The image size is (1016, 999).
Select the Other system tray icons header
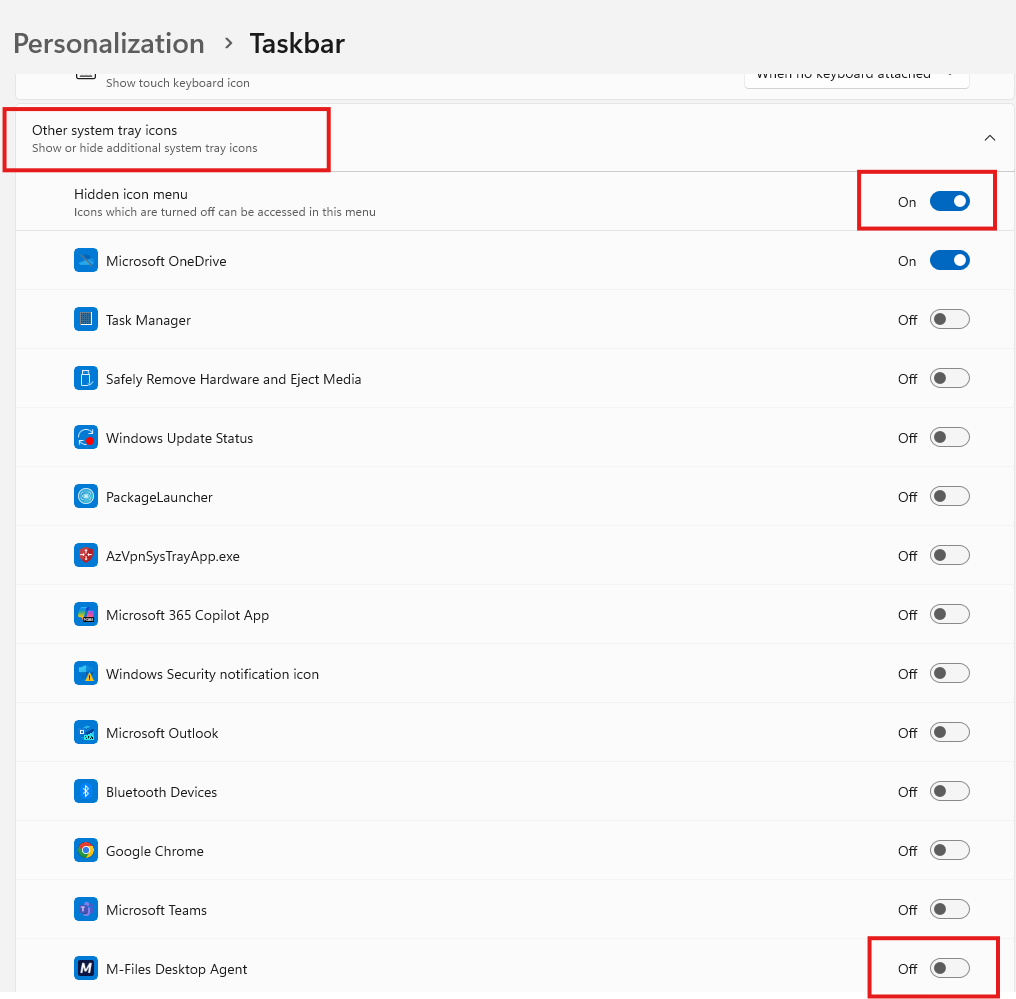click(514, 138)
